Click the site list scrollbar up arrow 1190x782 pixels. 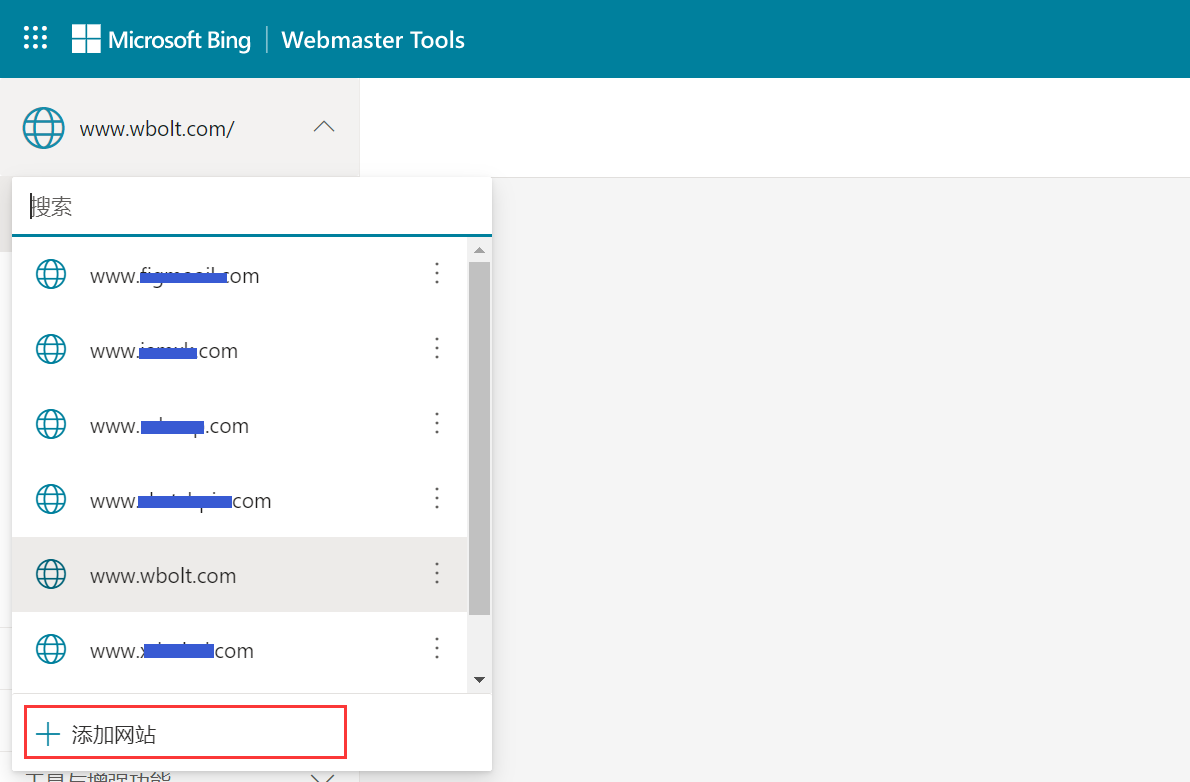tap(479, 250)
